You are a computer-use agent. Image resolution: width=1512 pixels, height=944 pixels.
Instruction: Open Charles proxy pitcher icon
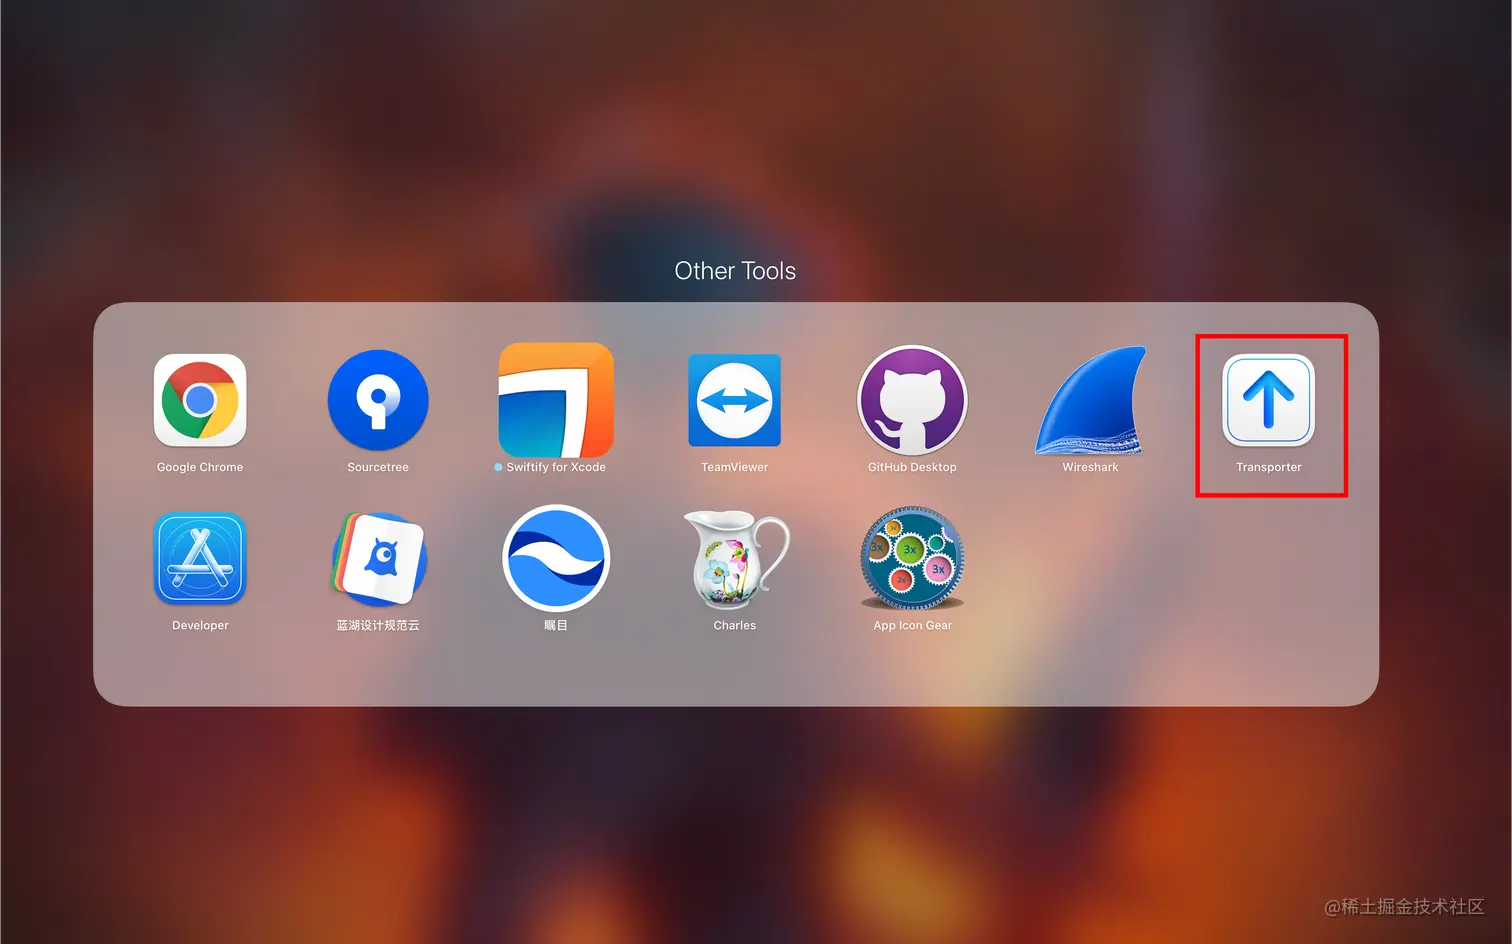[x=736, y=558]
